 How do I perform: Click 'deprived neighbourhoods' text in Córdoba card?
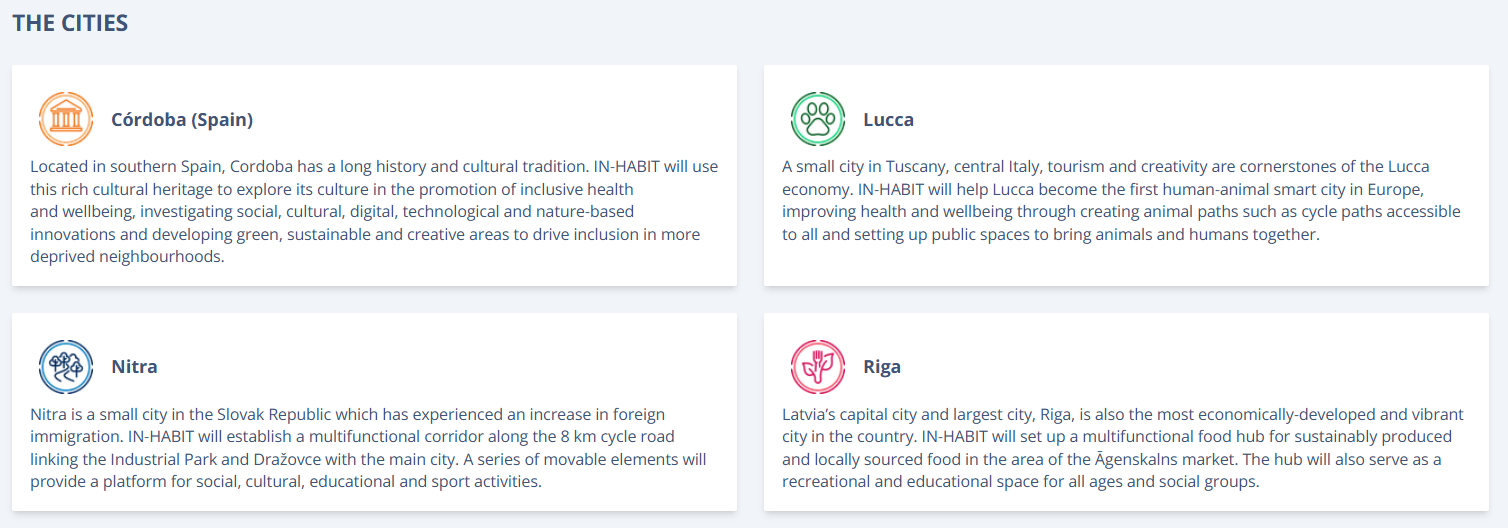(127, 256)
